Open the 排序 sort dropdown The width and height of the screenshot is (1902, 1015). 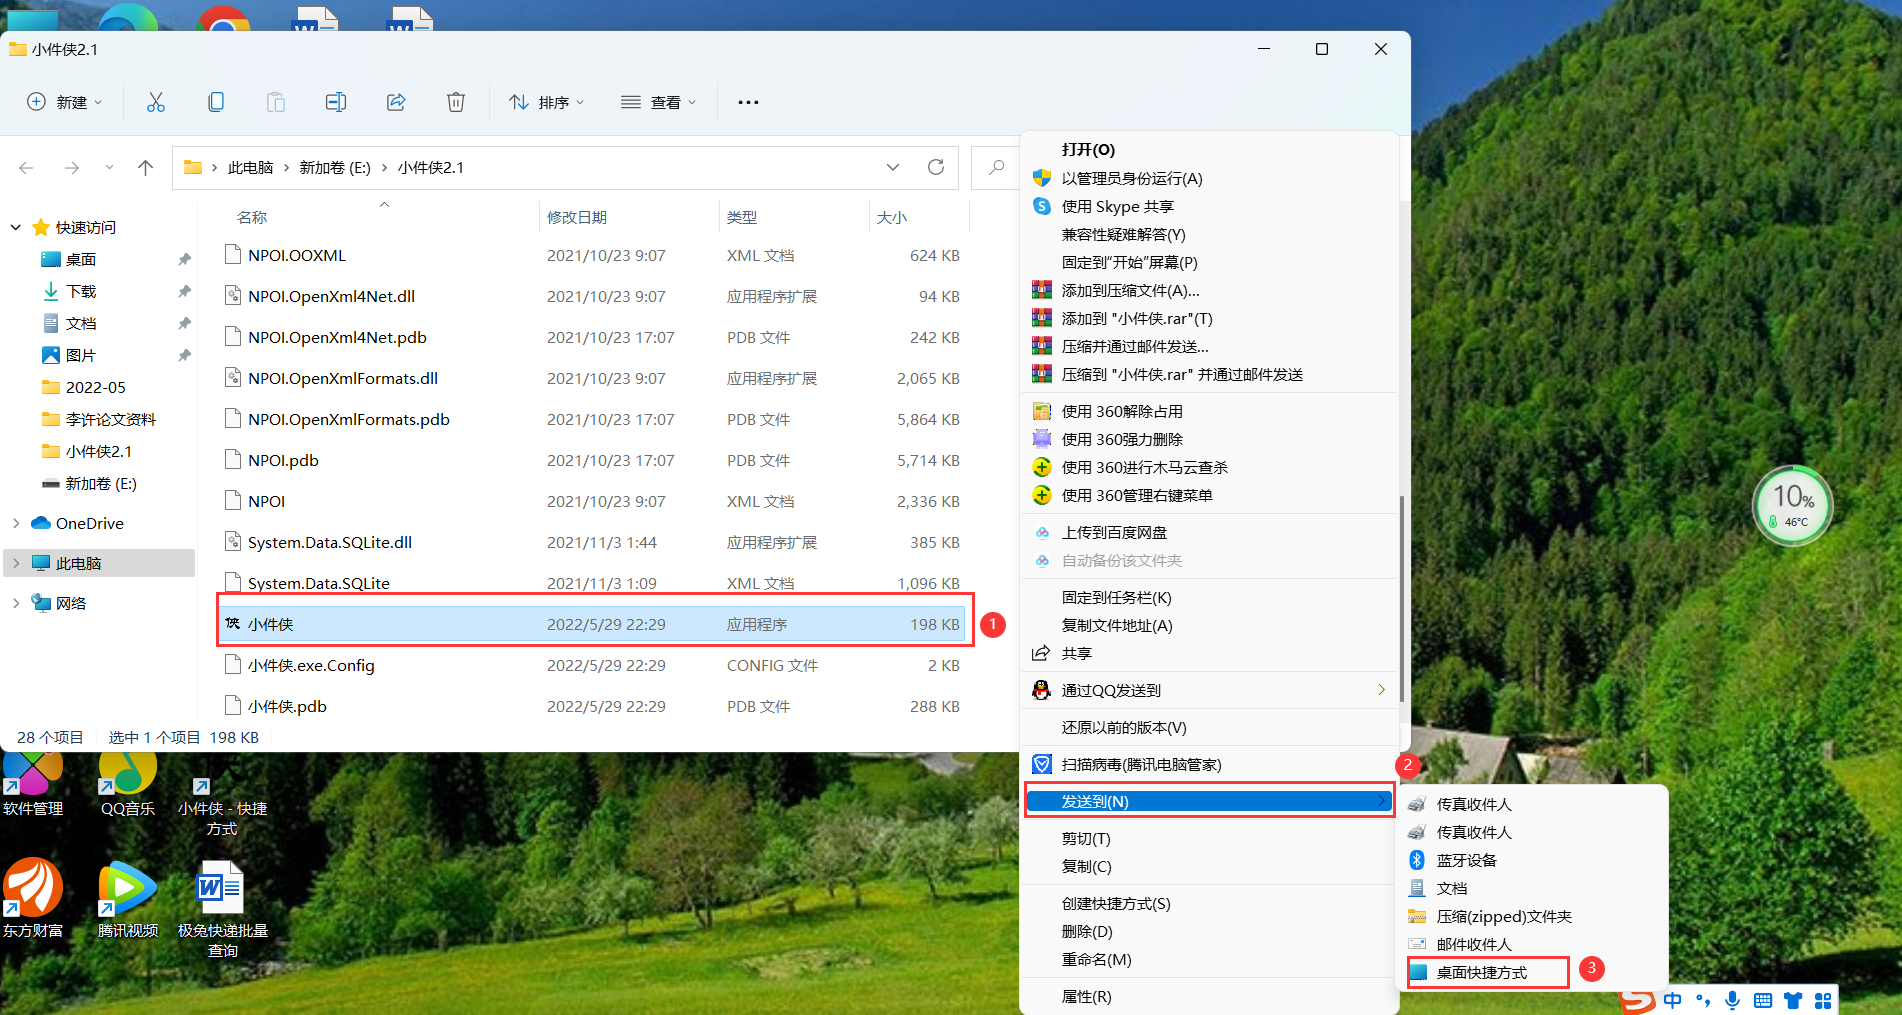pyautogui.click(x=547, y=102)
